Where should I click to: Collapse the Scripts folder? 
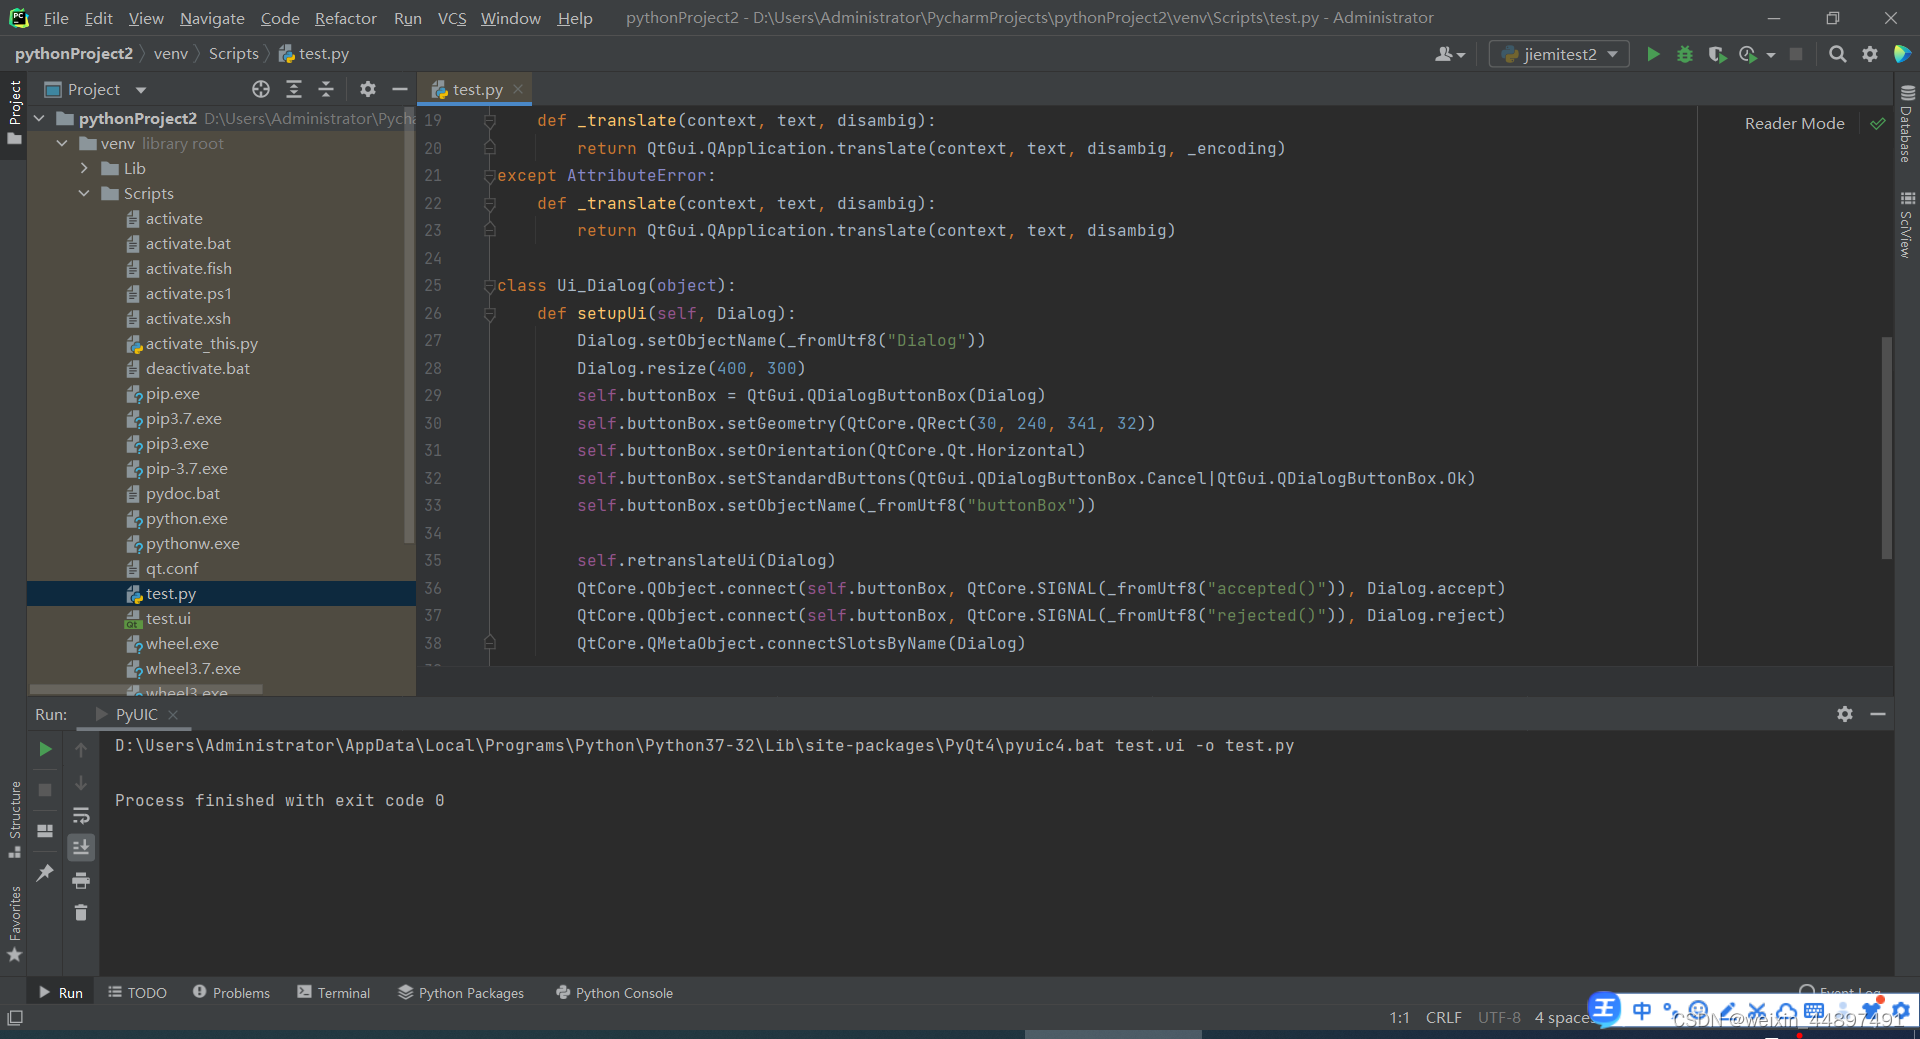[x=84, y=193]
